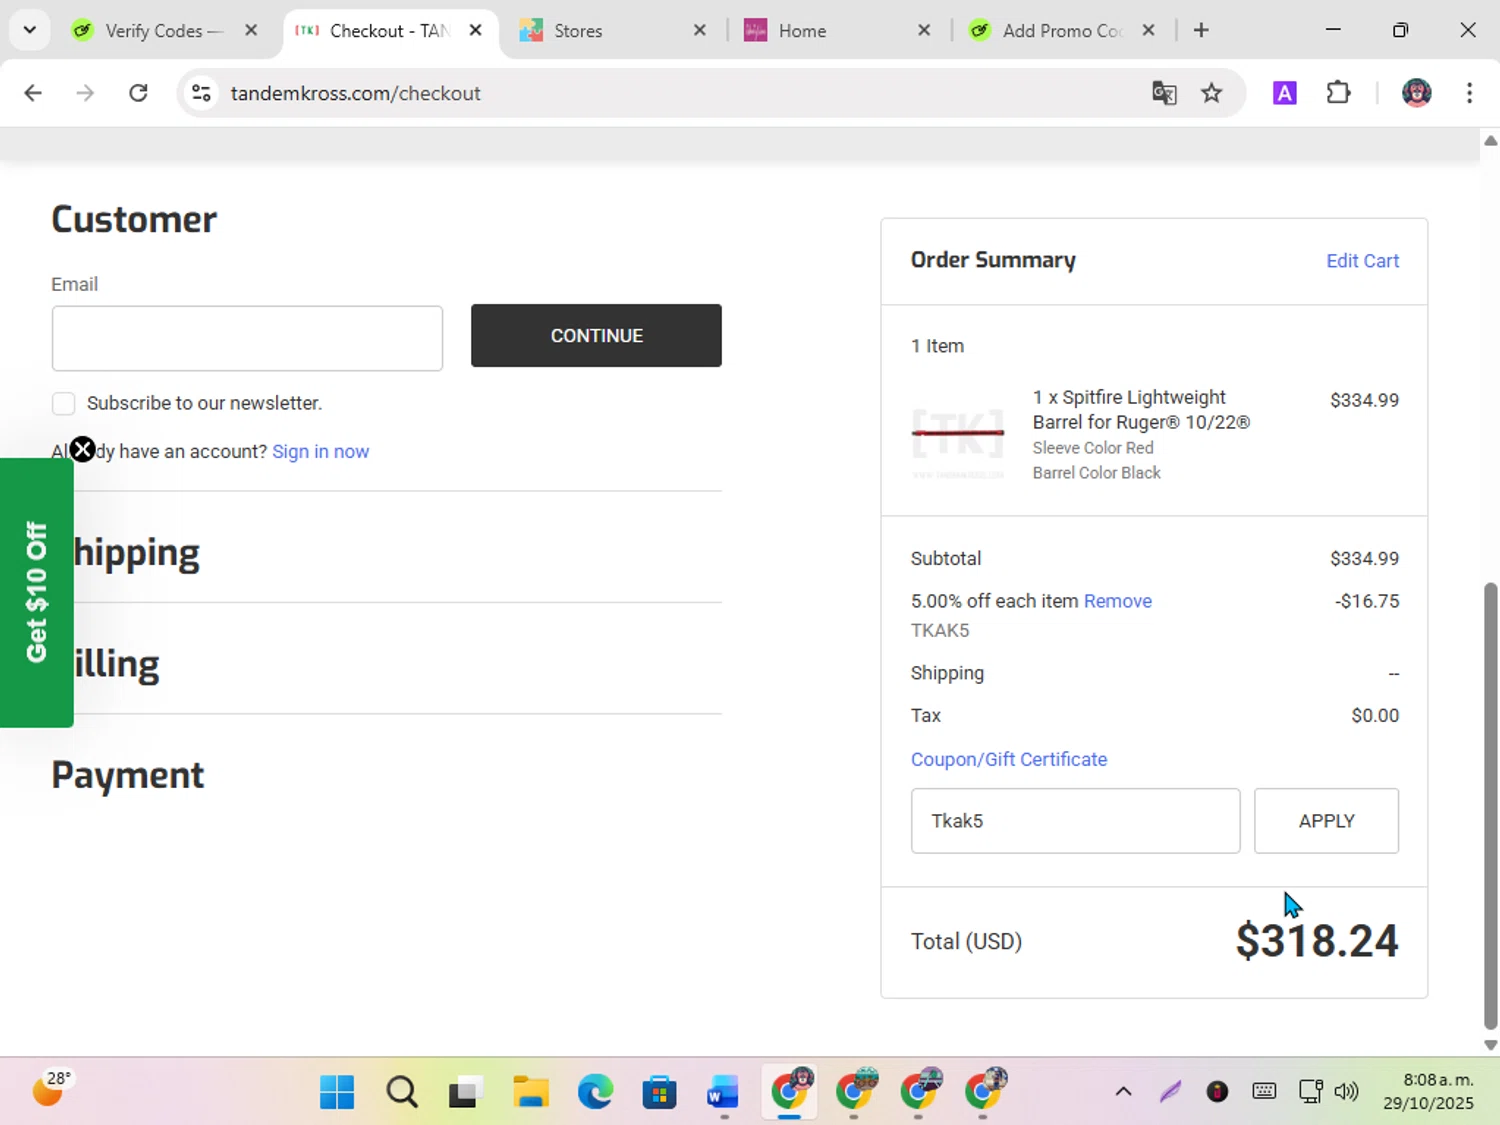Open Chrome's three-dot menu
This screenshot has width=1500, height=1125.
(x=1469, y=93)
